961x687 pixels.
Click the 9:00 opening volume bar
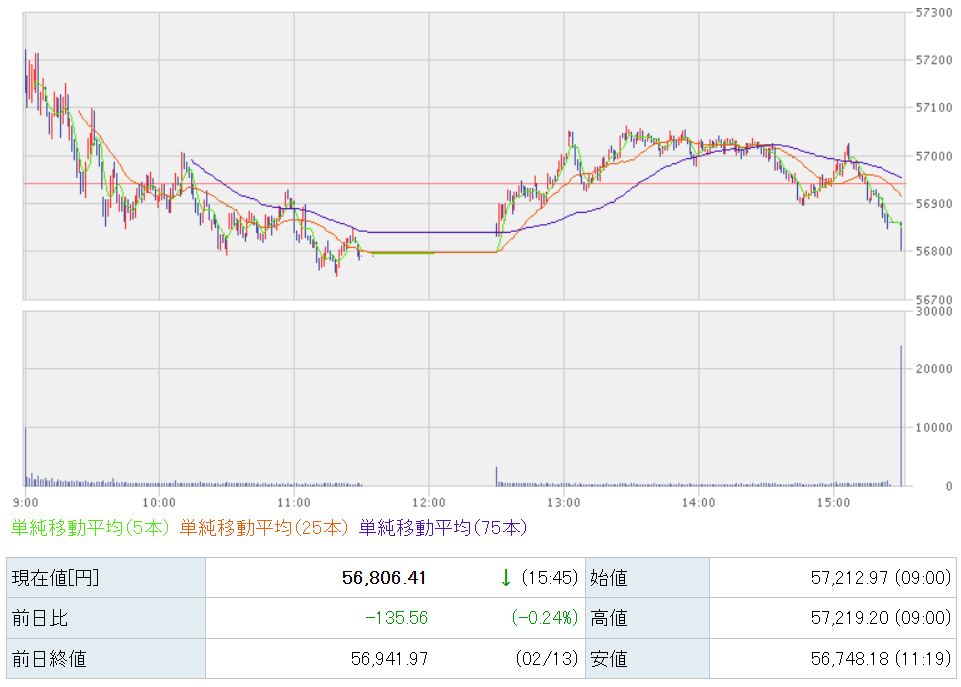pos(25,456)
